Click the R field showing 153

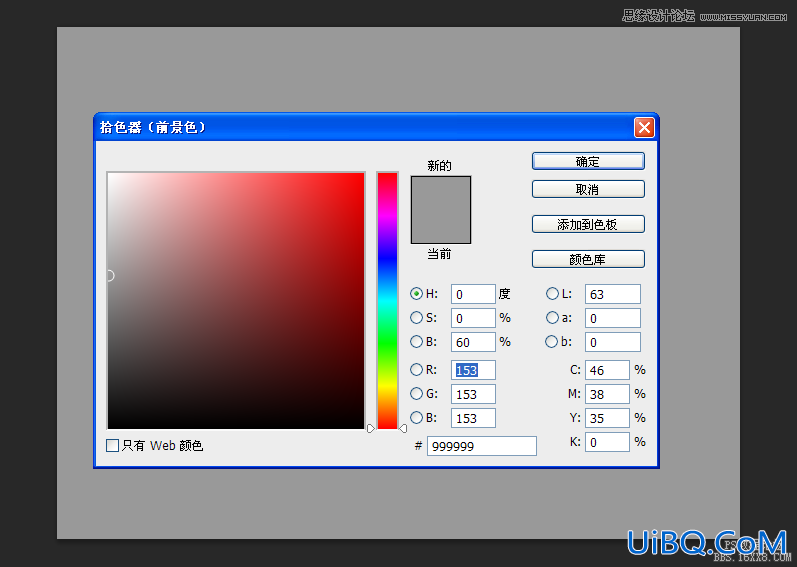(x=473, y=370)
